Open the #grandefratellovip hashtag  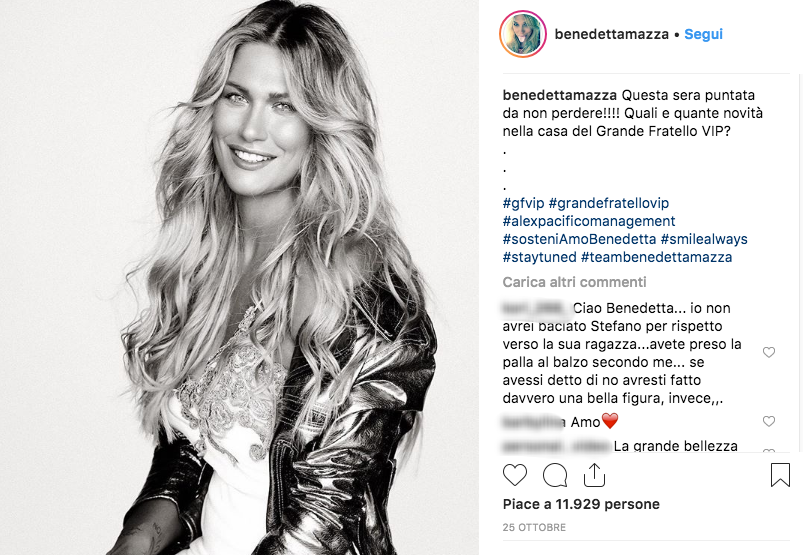pyautogui.click(x=608, y=203)
